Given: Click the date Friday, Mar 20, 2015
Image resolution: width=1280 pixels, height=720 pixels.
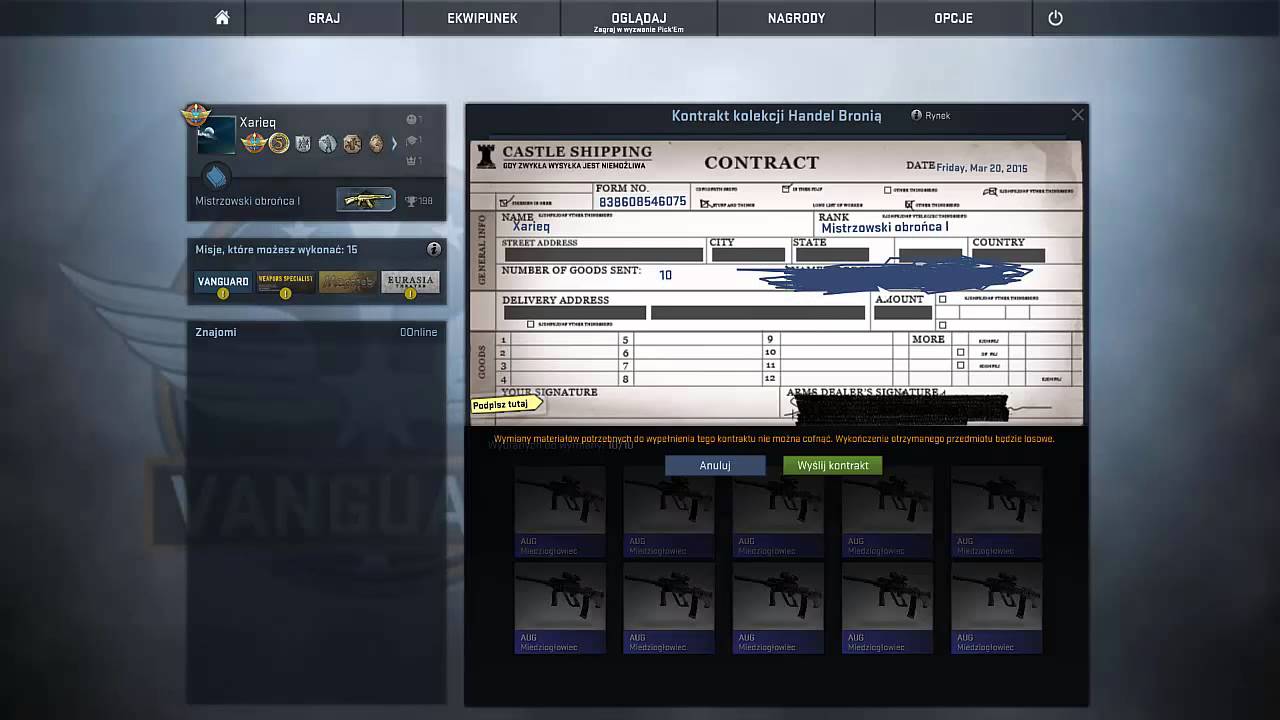Looking at the screenshot, I should pyautogui.click(x=981, y=167).
